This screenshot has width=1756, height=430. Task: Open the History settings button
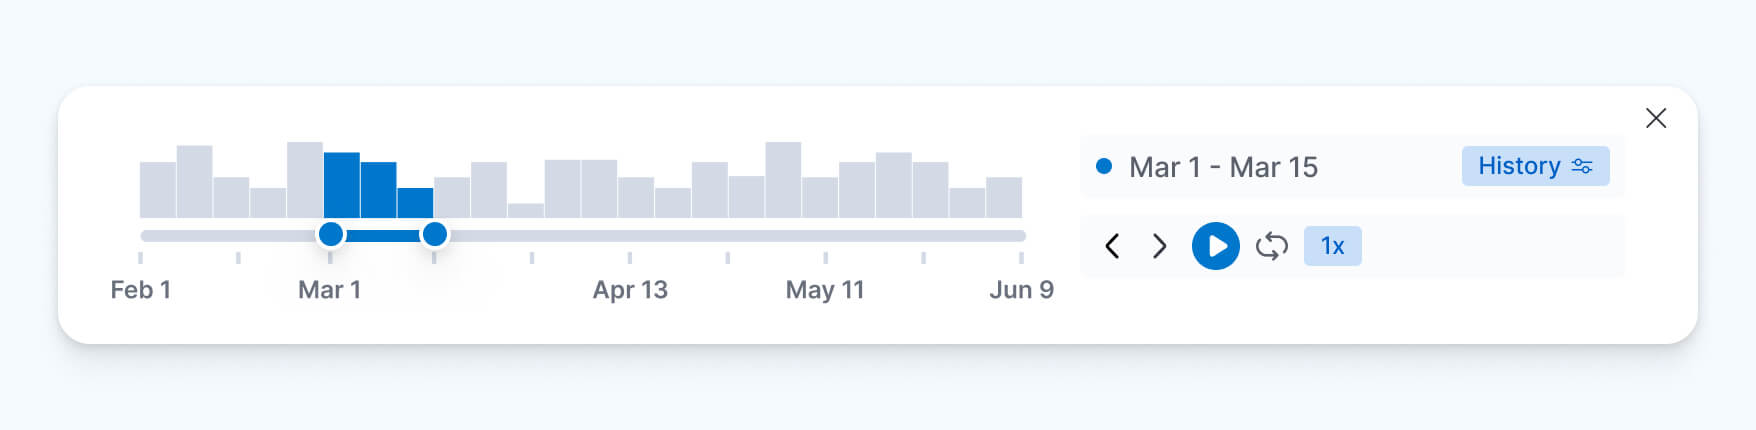(1535, 166)
